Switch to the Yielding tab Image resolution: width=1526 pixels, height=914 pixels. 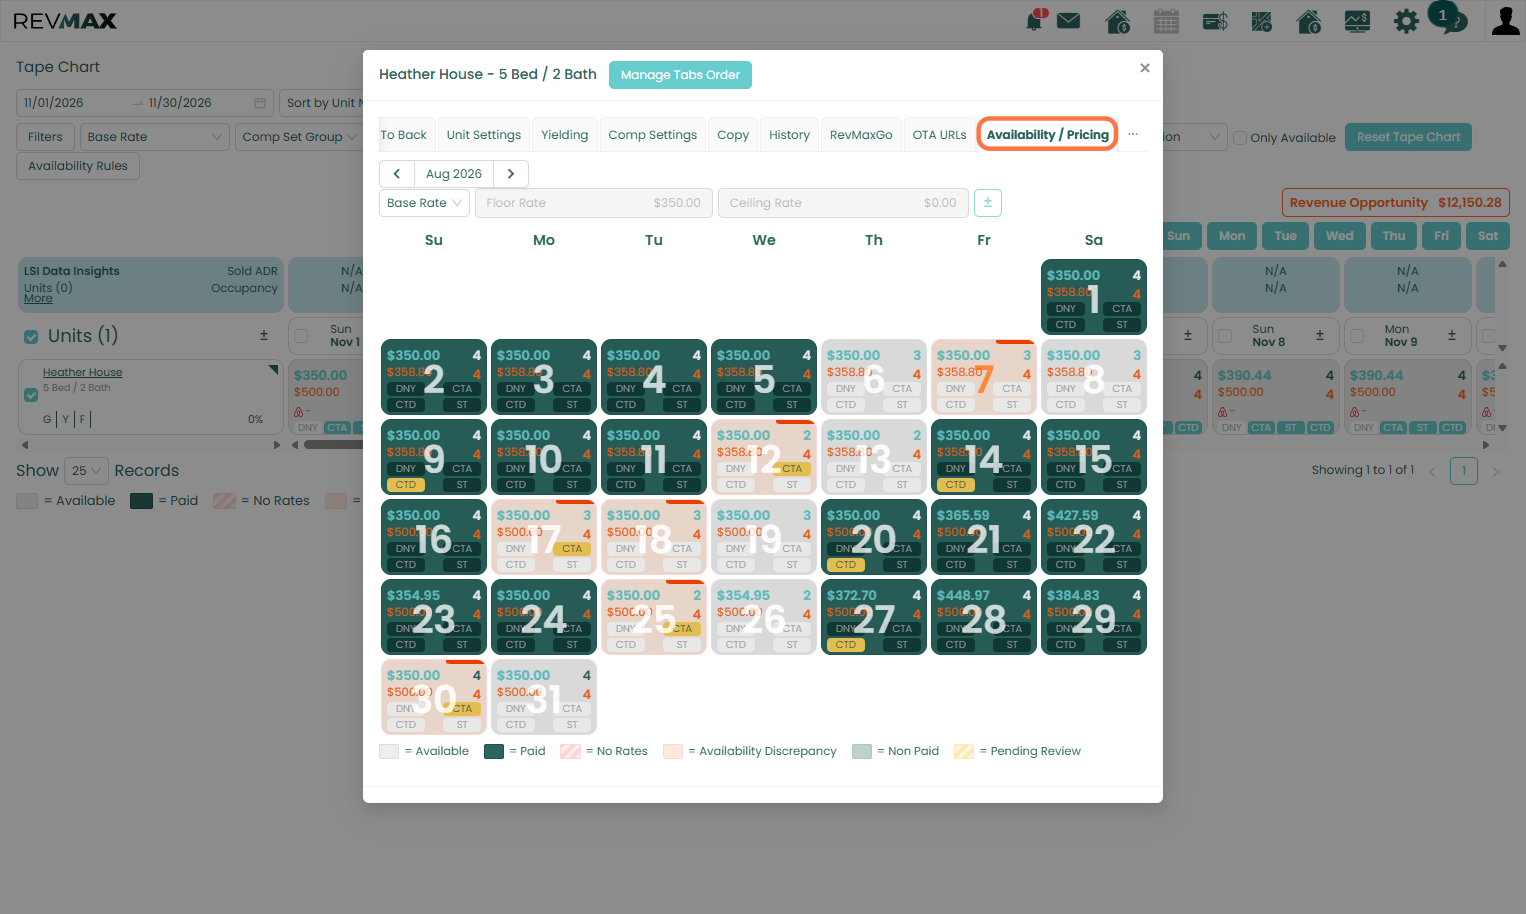[565, 135]
